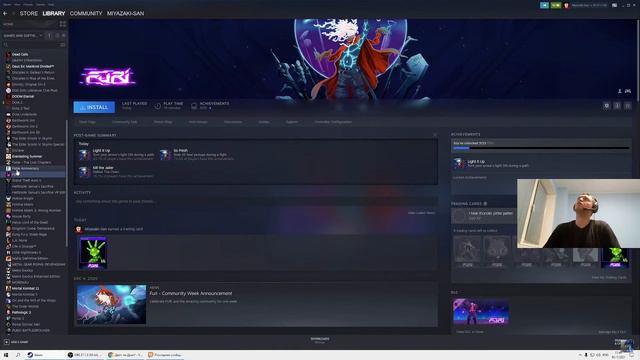640x360 pixels.
Task: Click Add a Game plus icon
Action: click(x=7, y=342)
